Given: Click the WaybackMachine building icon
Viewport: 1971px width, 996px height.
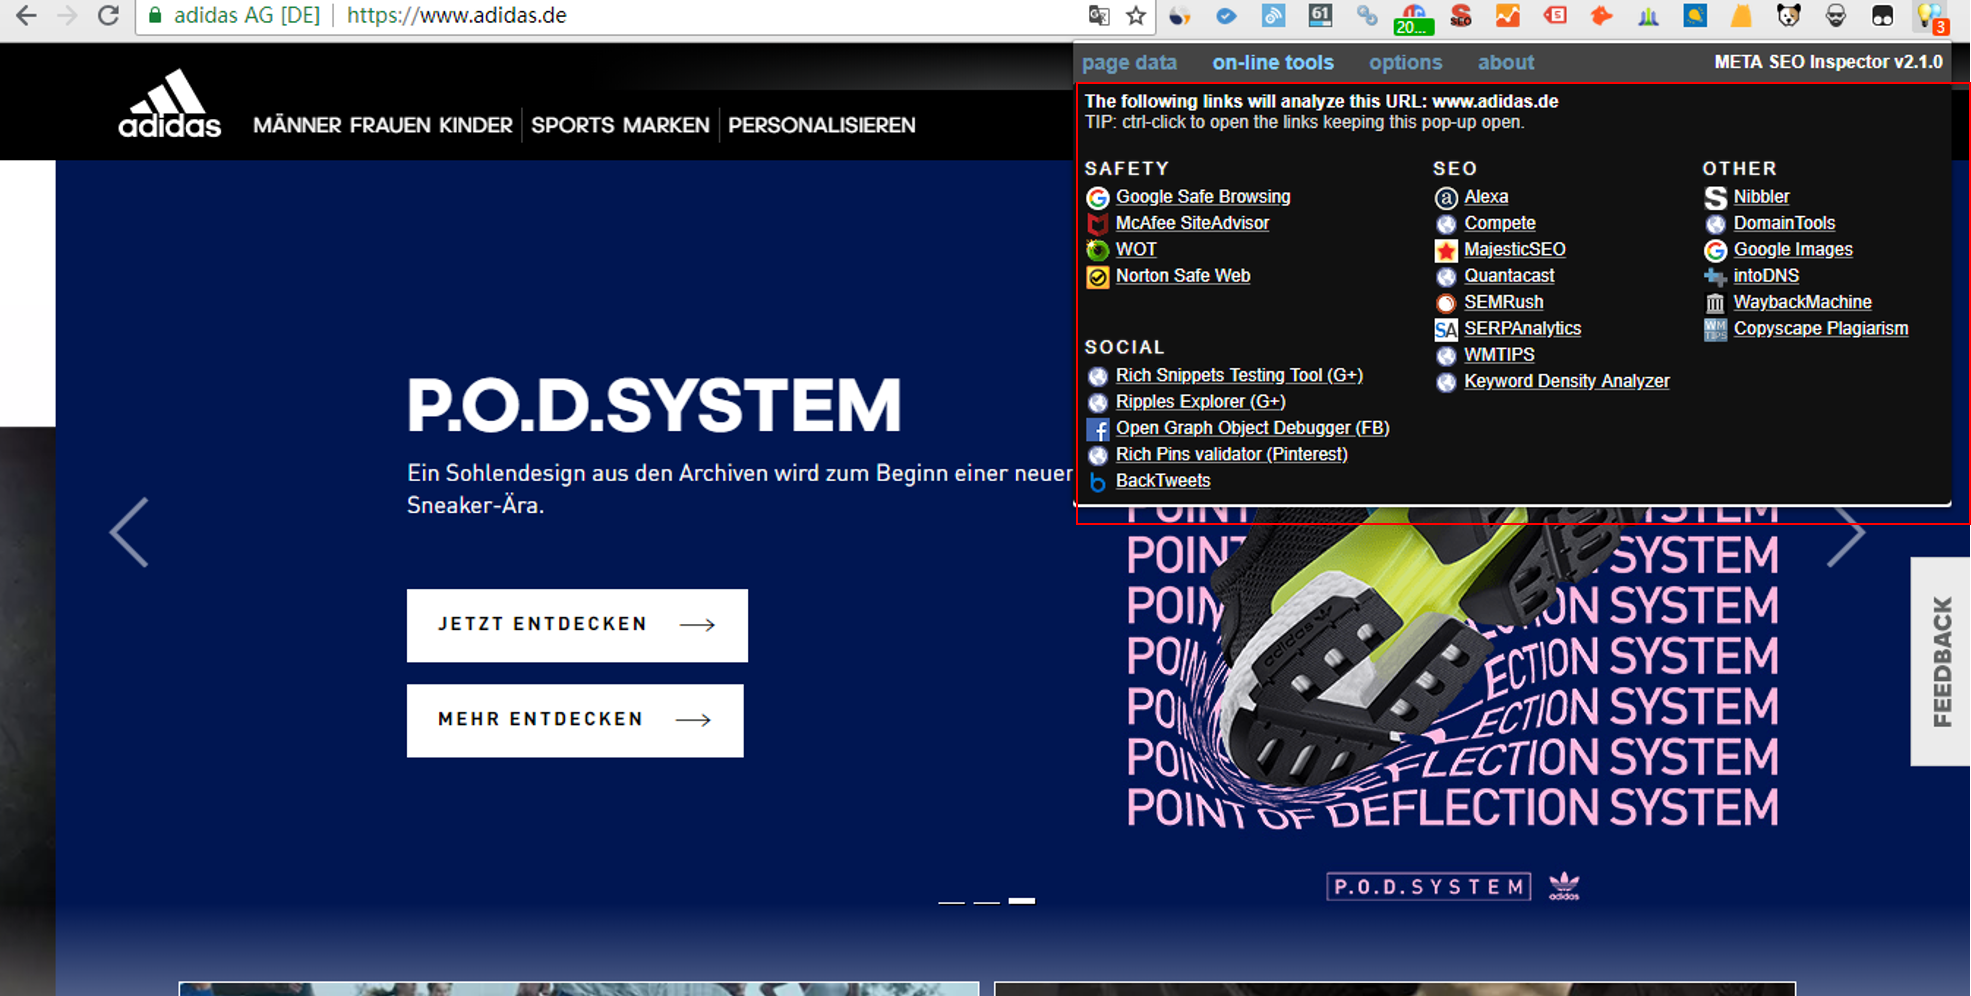Looking at the screenshot, I should tap(1715, 303).
